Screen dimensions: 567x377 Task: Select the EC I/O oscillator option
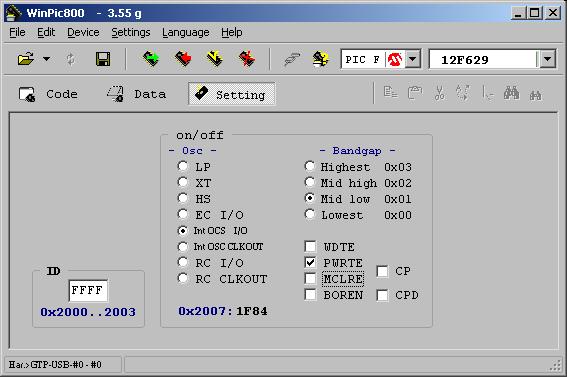click(x=183, y=214)
